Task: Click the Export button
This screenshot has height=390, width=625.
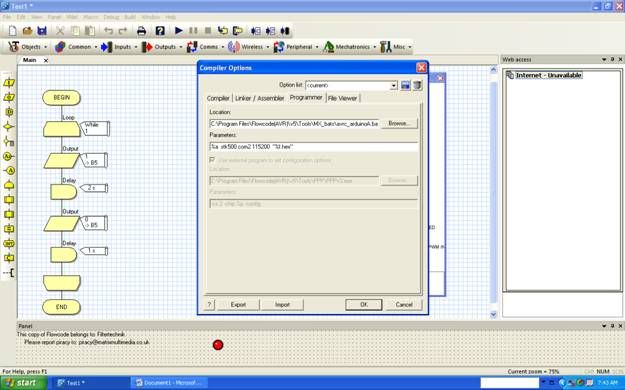Action: point(238,305)
